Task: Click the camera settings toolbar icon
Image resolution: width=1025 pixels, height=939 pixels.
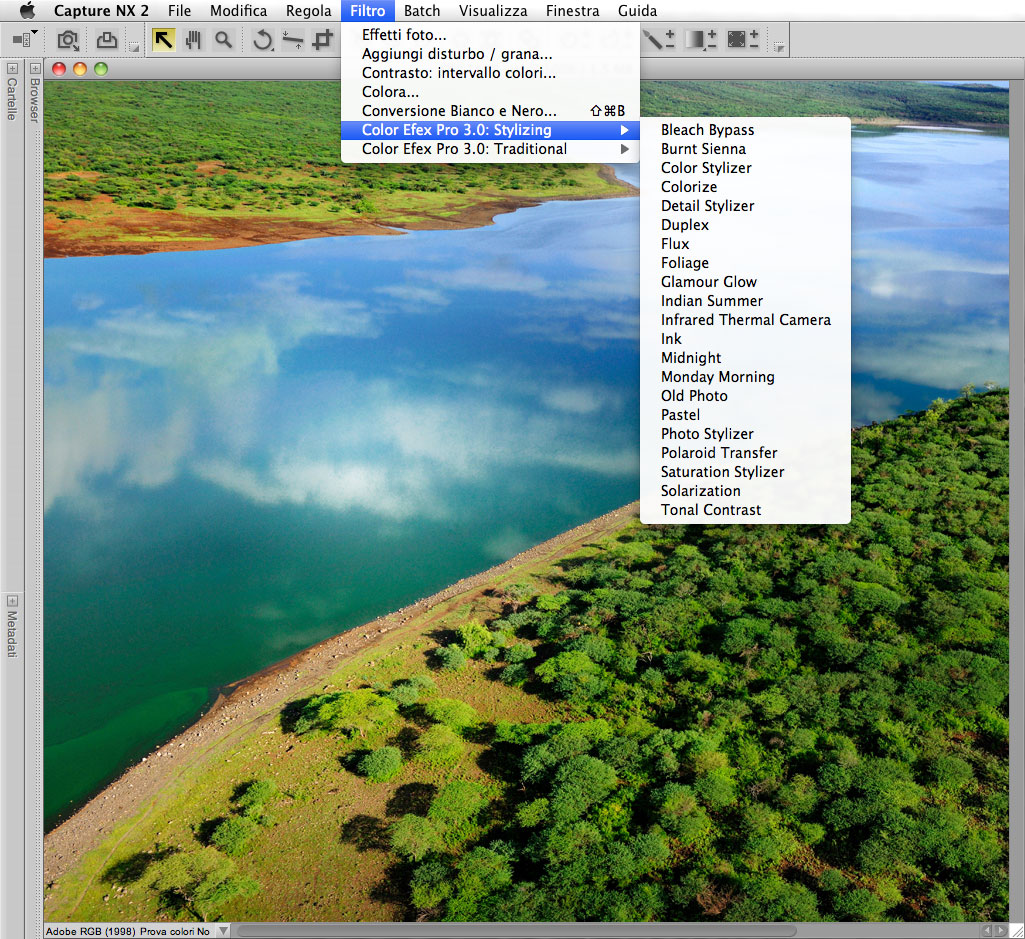Action: click(x=68, y=41)
